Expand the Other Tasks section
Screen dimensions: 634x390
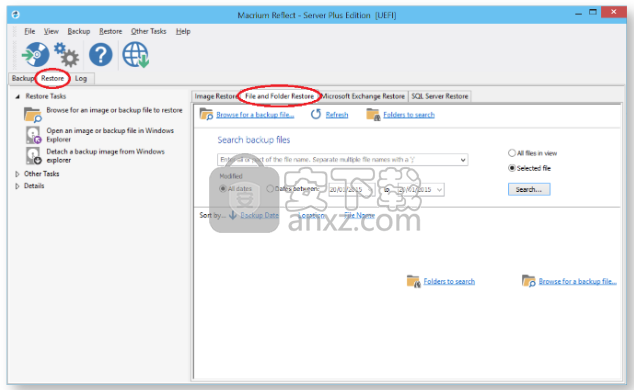[17, 174]
